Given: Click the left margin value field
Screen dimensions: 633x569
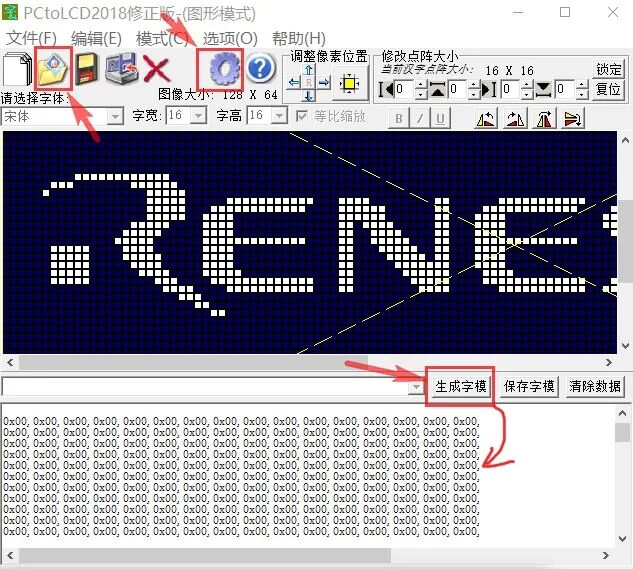Looking at the screenshot, I should coord(405,89).
